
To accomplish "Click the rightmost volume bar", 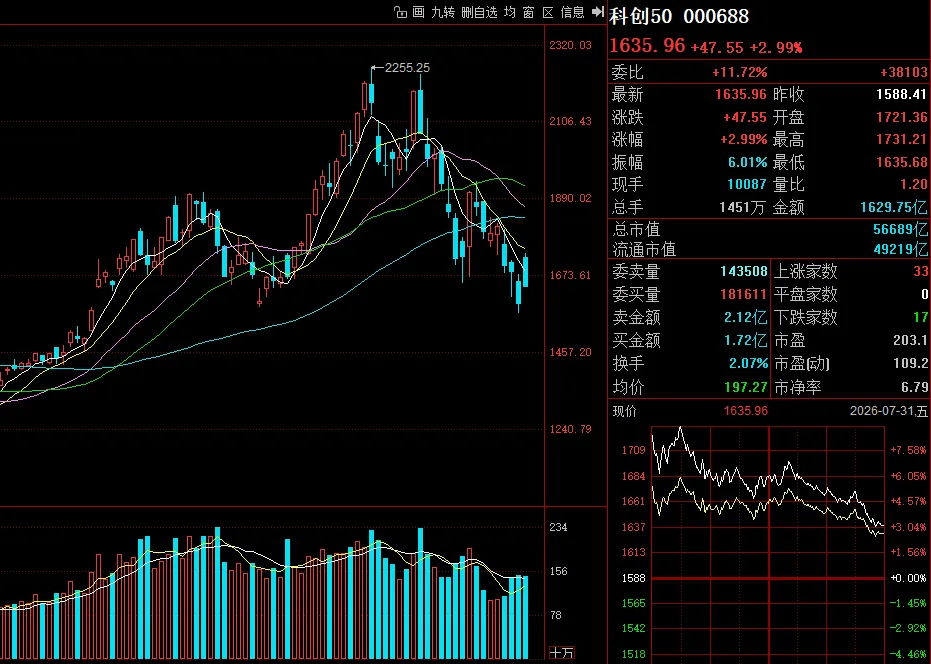I will pos(525,617).
